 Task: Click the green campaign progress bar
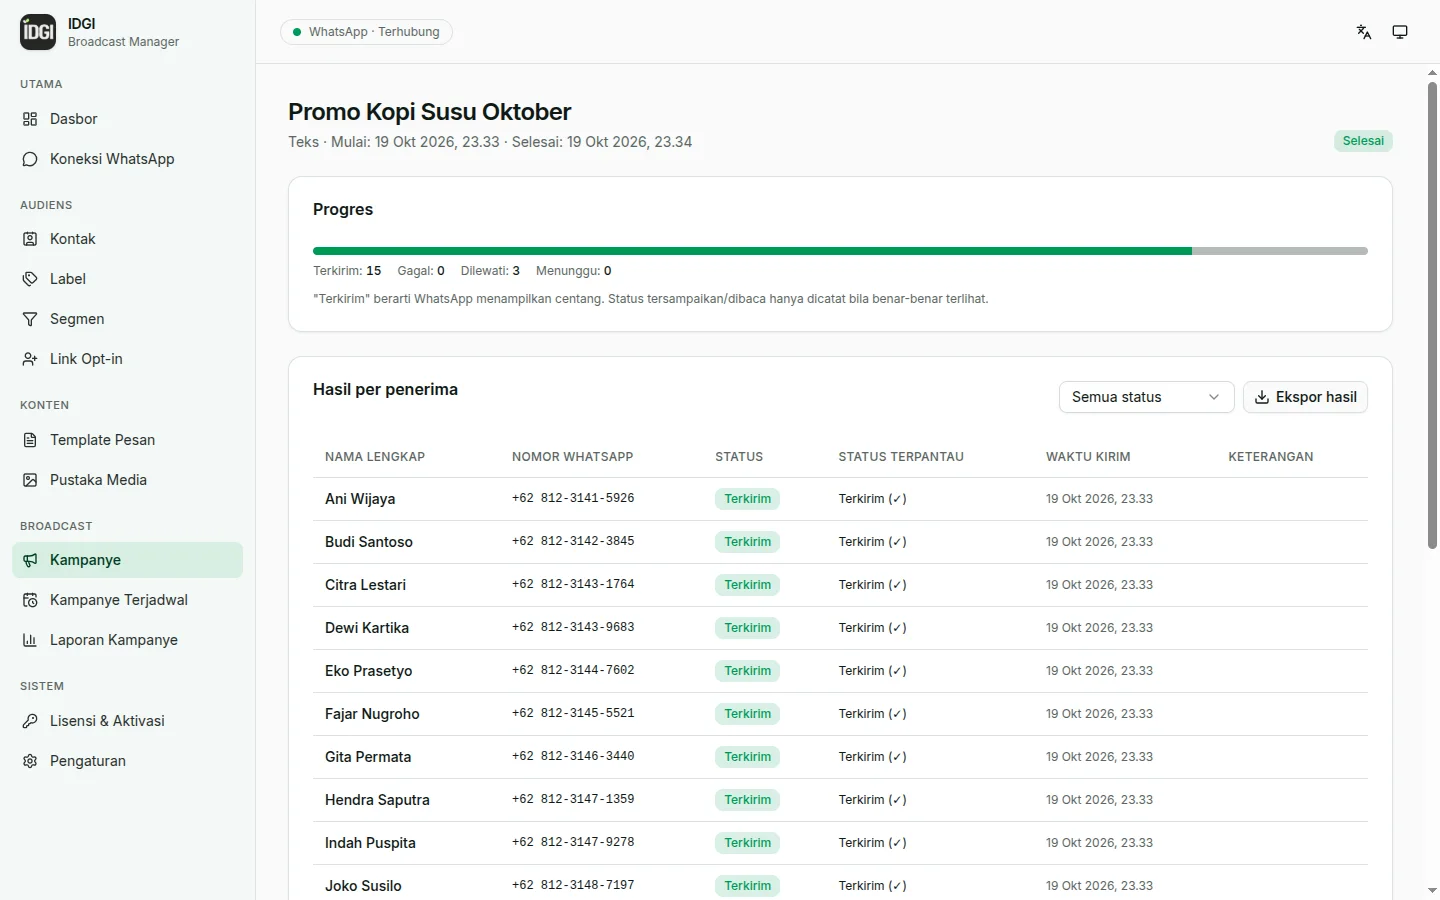(x=752, y=251)
